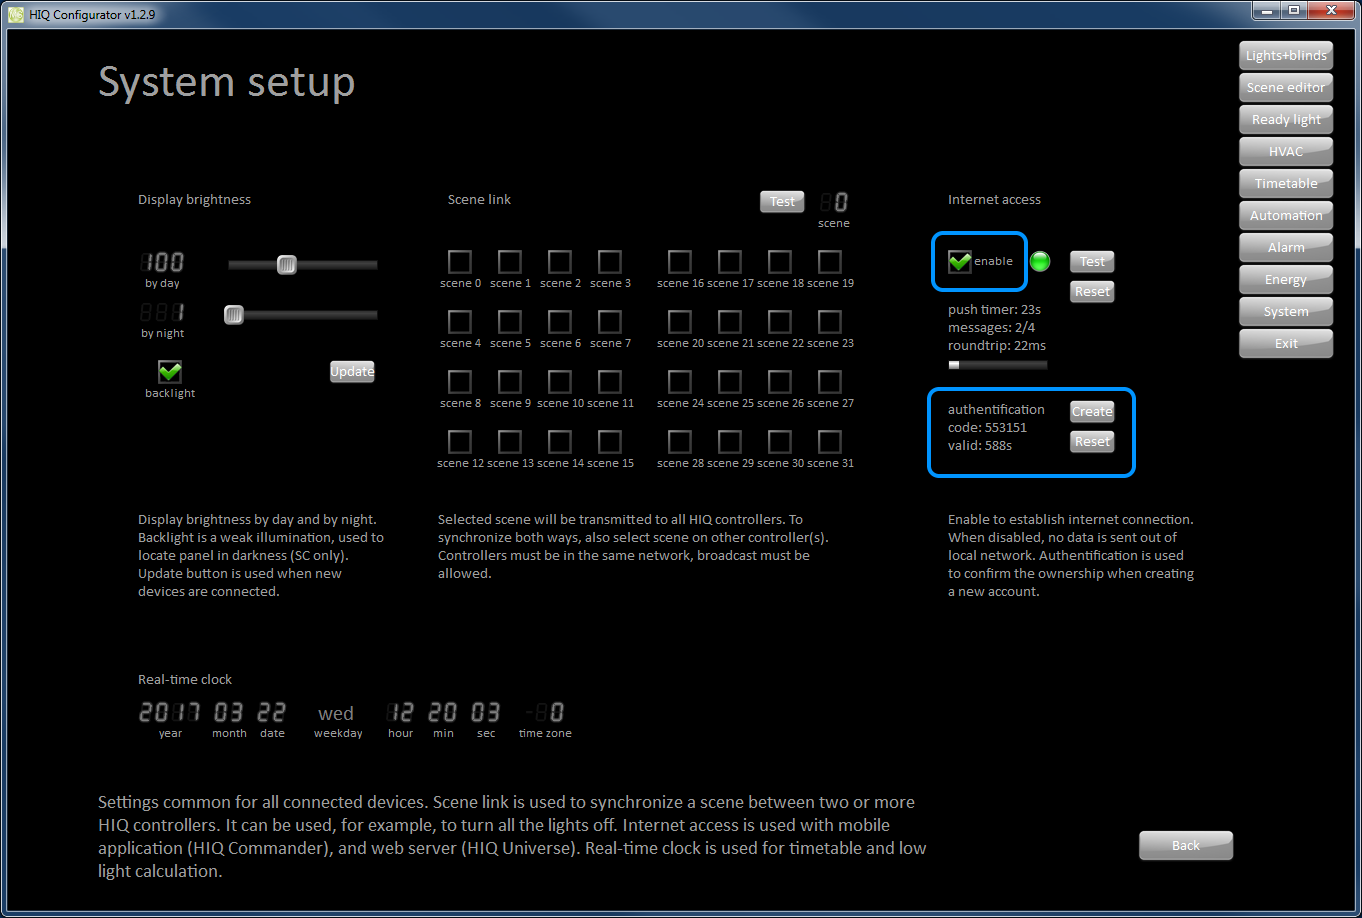Open the Lights+blinds page
This screenshot has height=918, width=1362.
[x=1286, y=56]
